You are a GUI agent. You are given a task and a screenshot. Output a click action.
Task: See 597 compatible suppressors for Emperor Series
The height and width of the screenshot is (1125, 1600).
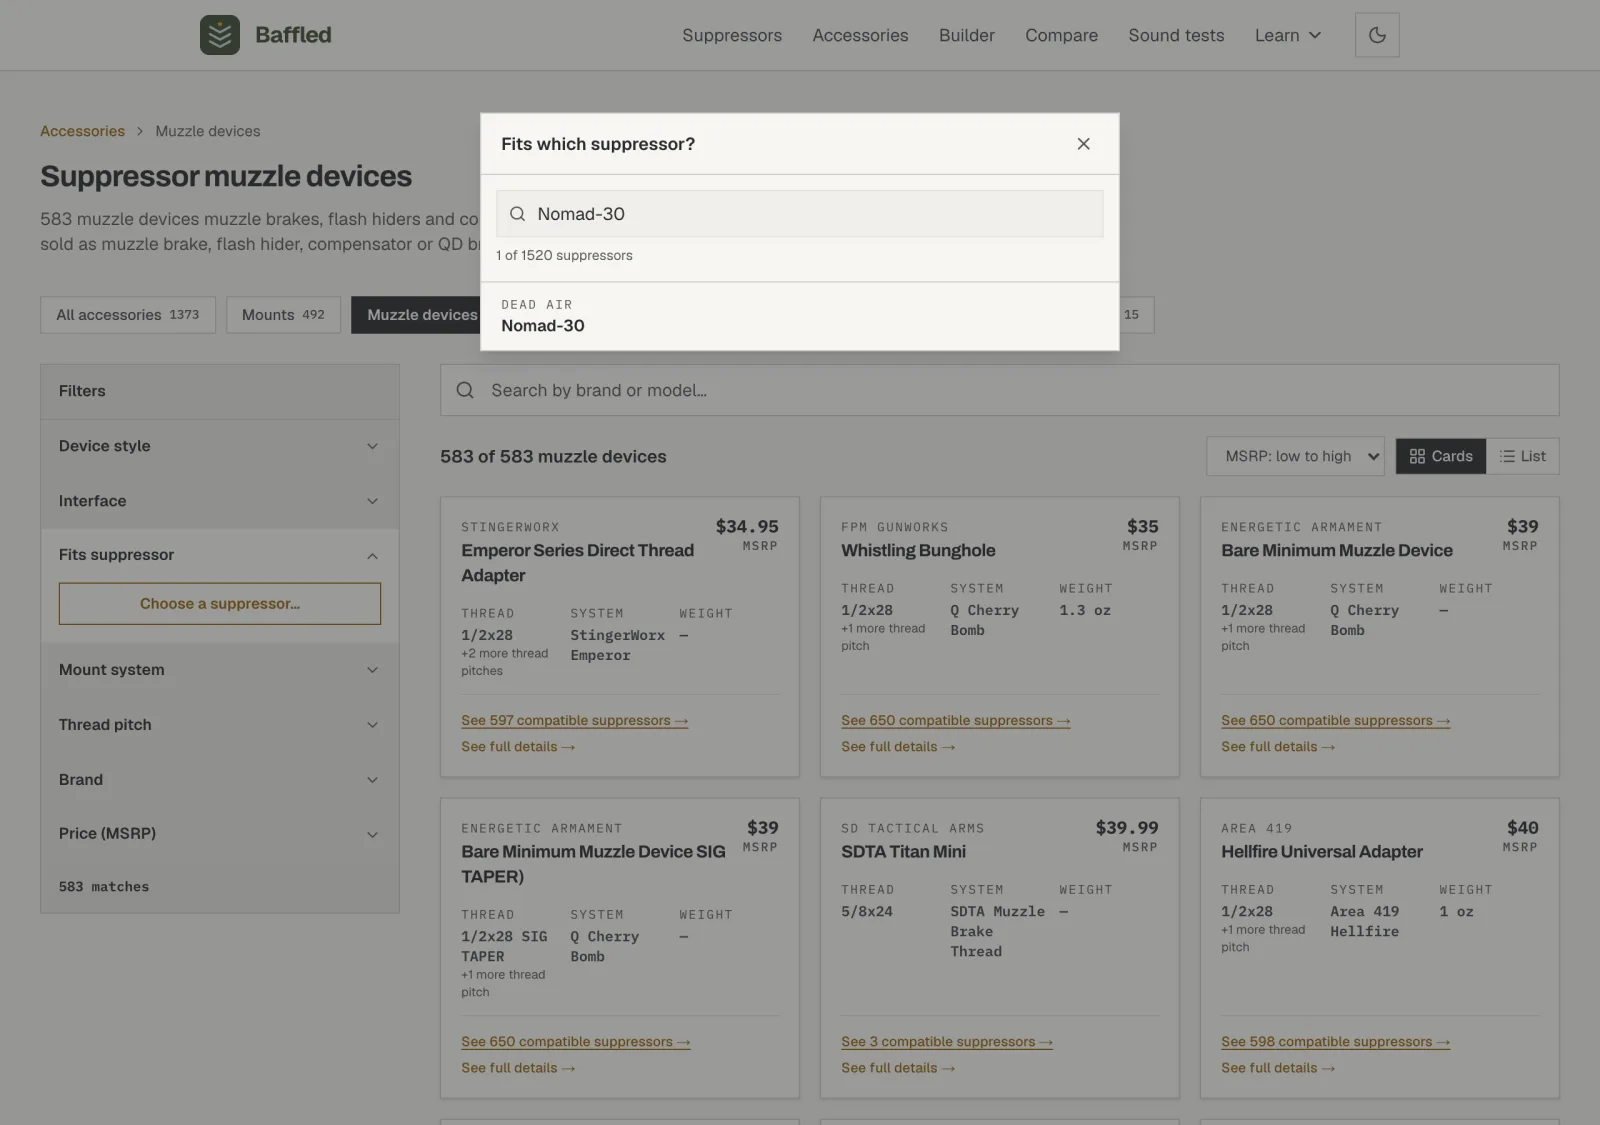pyautogui.click(x=575, y=720)
